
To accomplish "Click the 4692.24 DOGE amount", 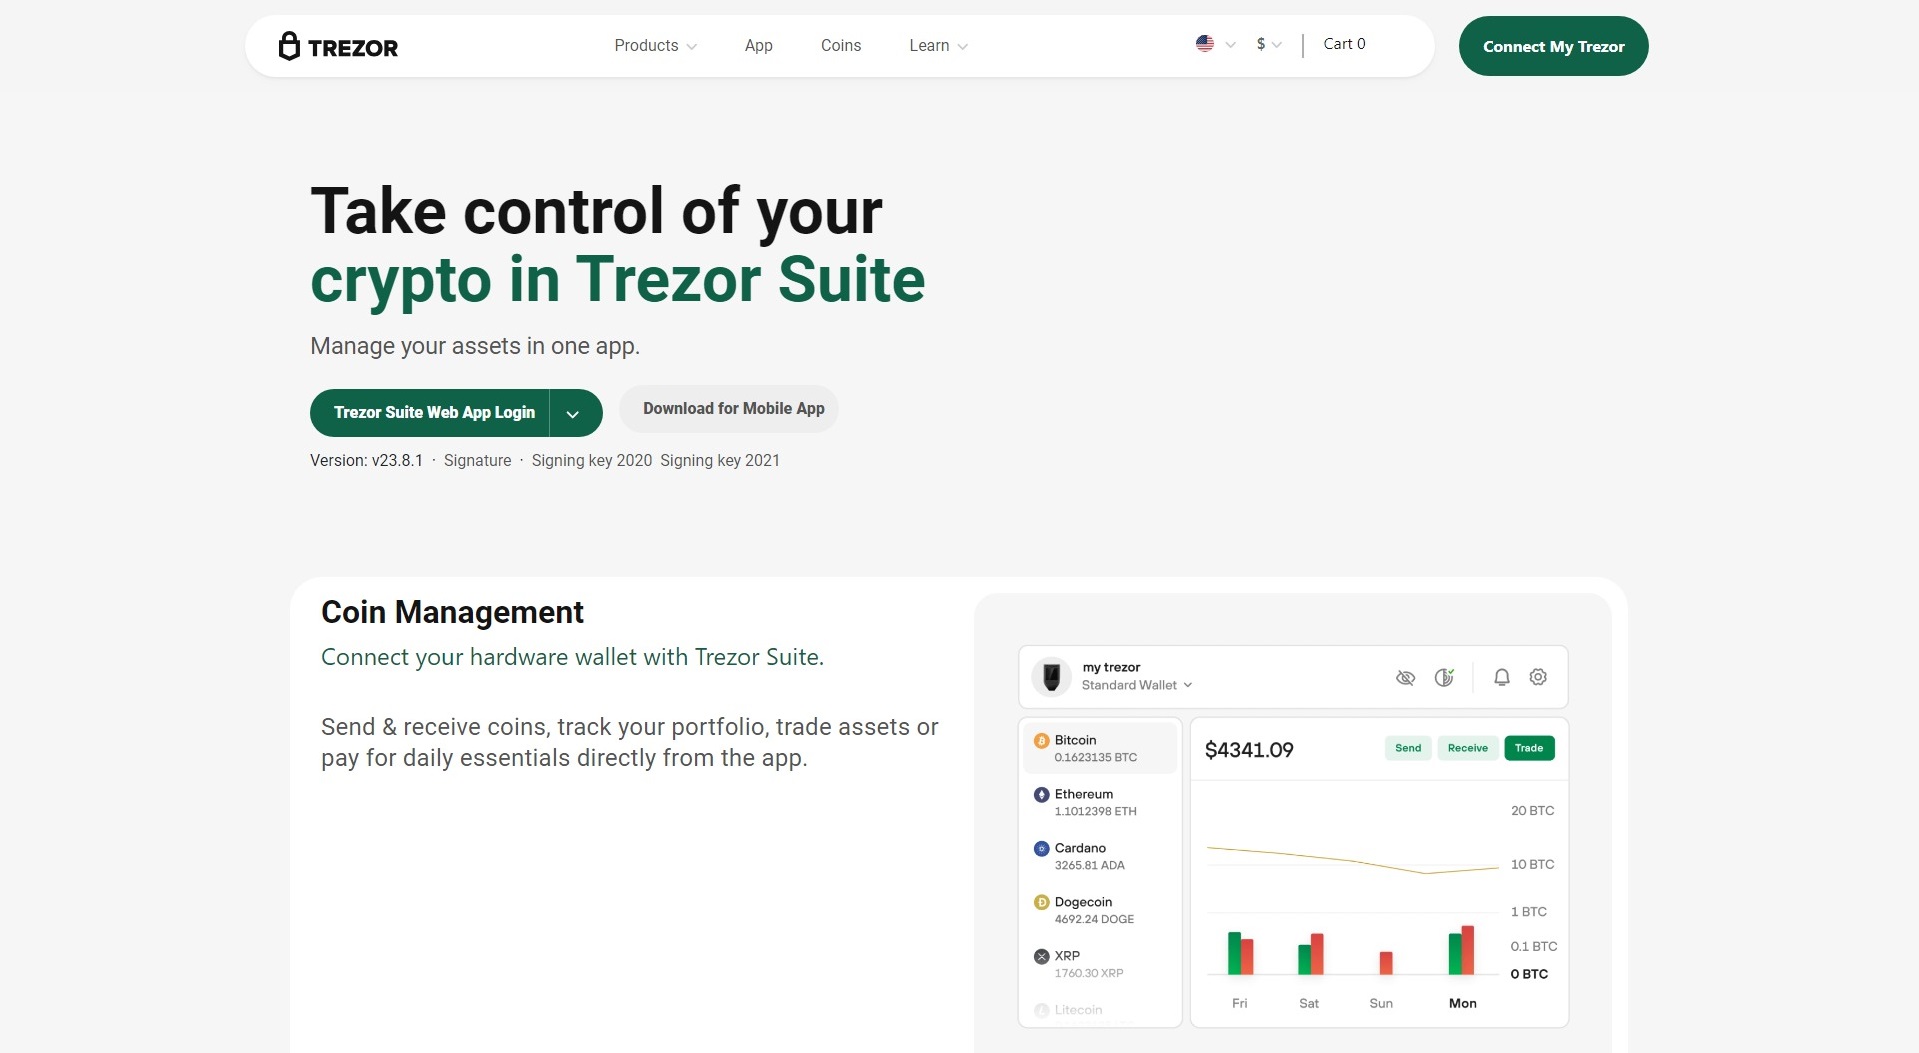I will coord(1094,920).
